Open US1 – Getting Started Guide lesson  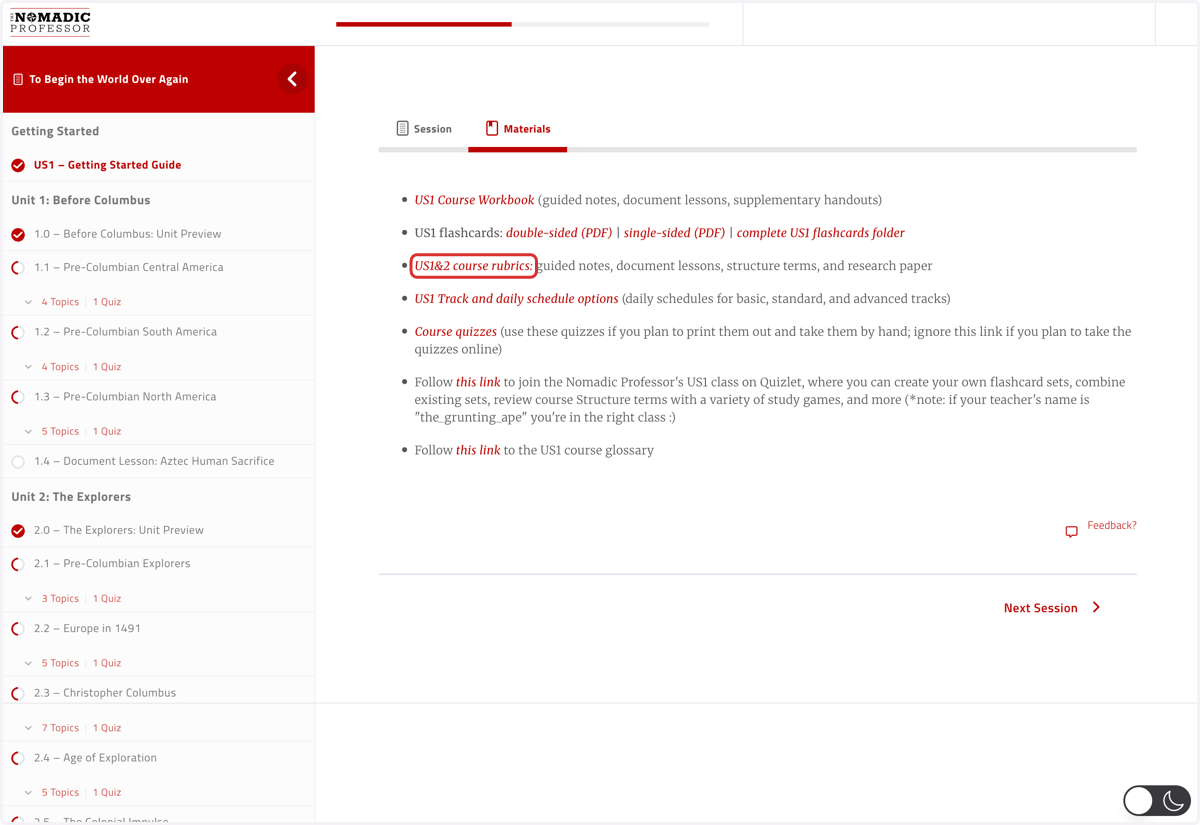pyautogui.click(x=107, y=165)
